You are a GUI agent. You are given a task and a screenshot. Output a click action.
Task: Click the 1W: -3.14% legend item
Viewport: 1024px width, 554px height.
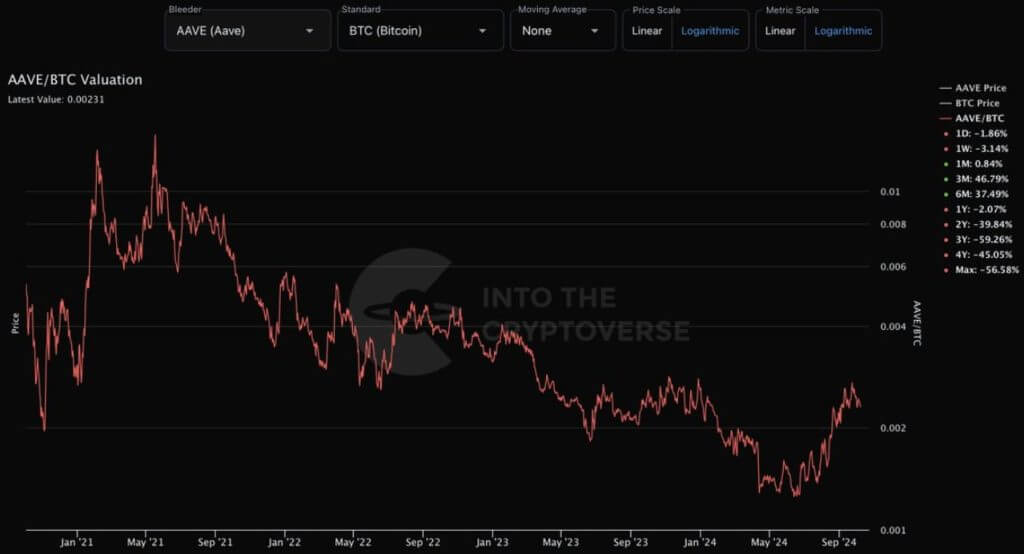[x=976, y=148]
